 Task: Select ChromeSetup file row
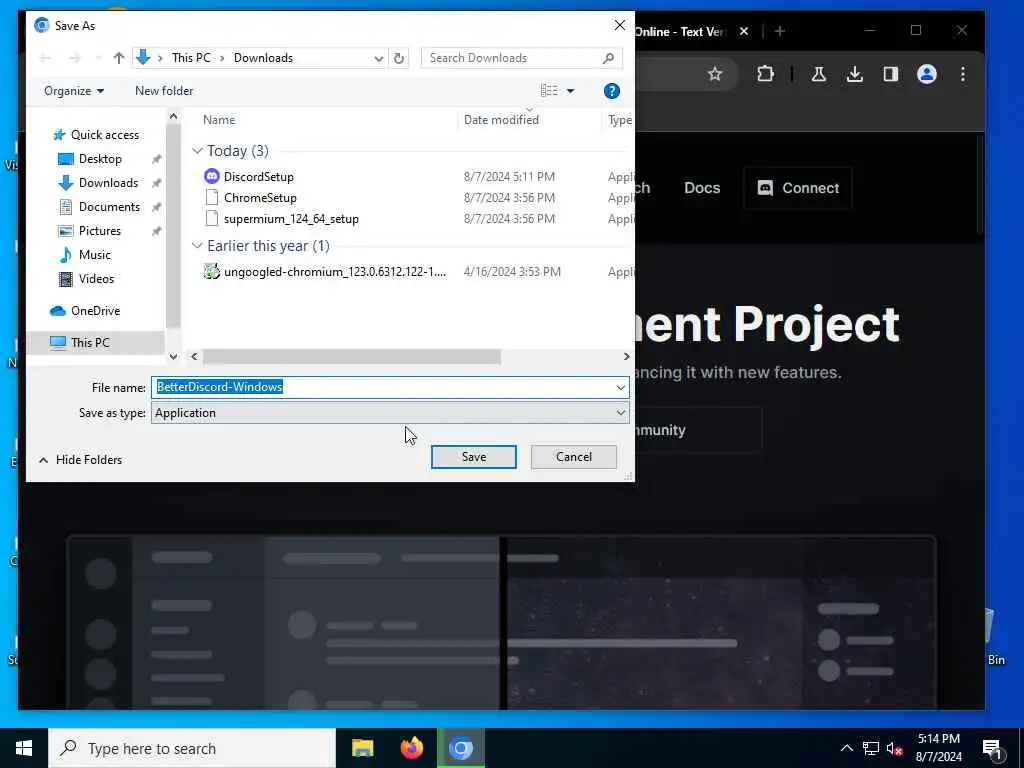(x=413, y=198)
